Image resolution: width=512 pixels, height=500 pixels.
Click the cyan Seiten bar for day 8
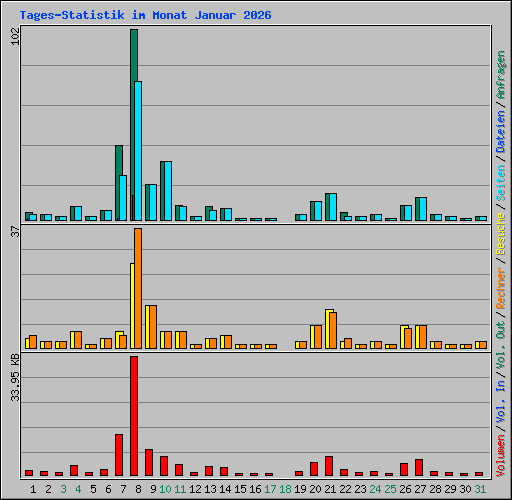[138, 151]
